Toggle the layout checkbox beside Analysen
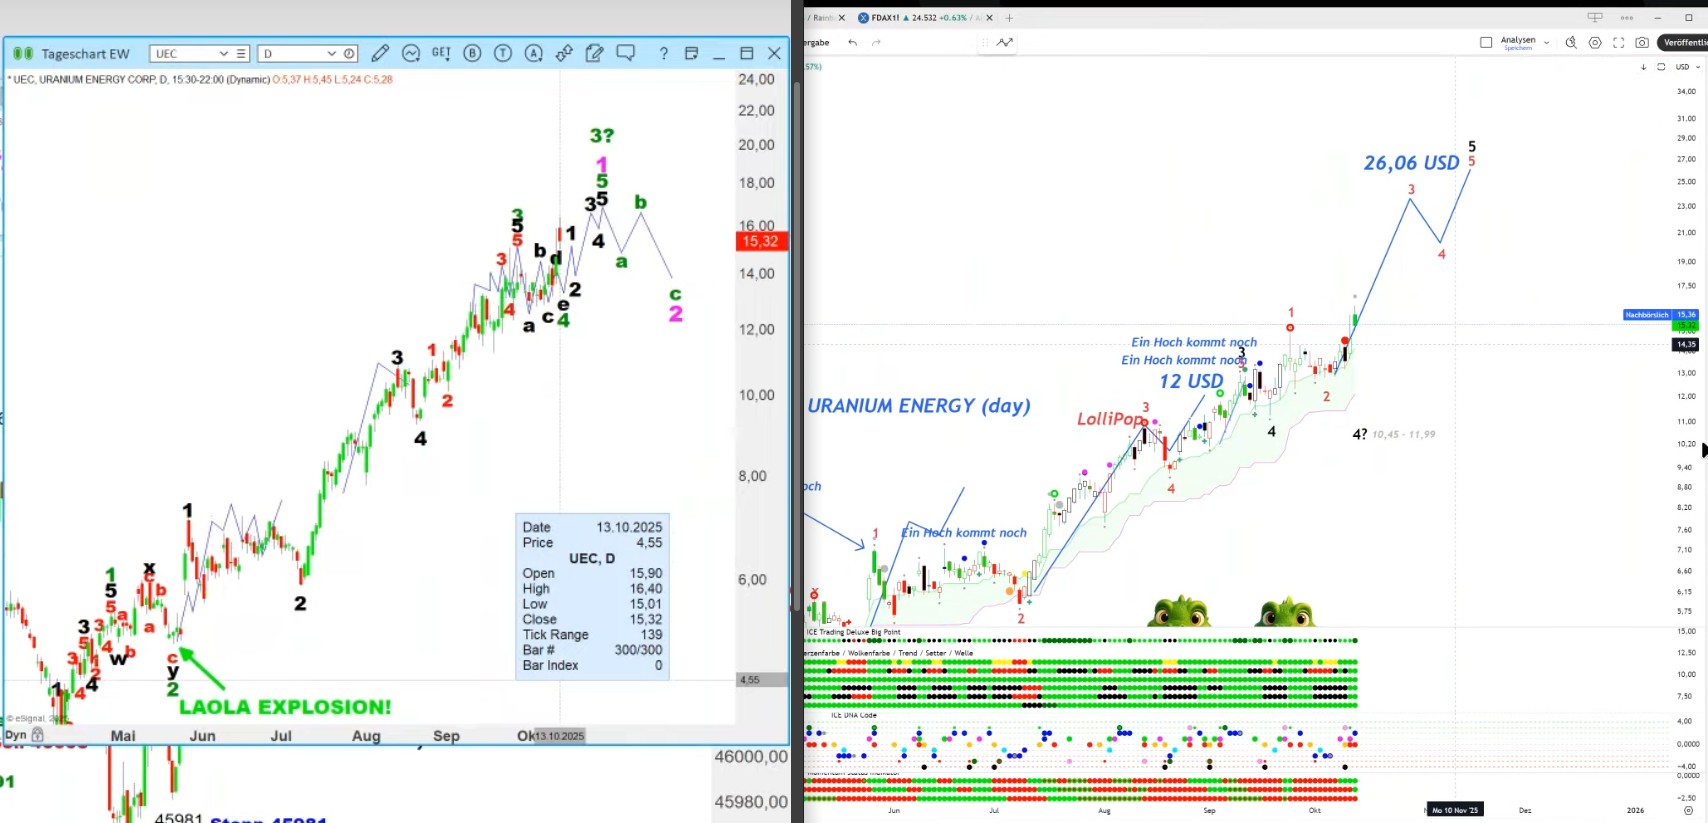Viewport: 1708px width, 823px height. tap(1486, 42)
